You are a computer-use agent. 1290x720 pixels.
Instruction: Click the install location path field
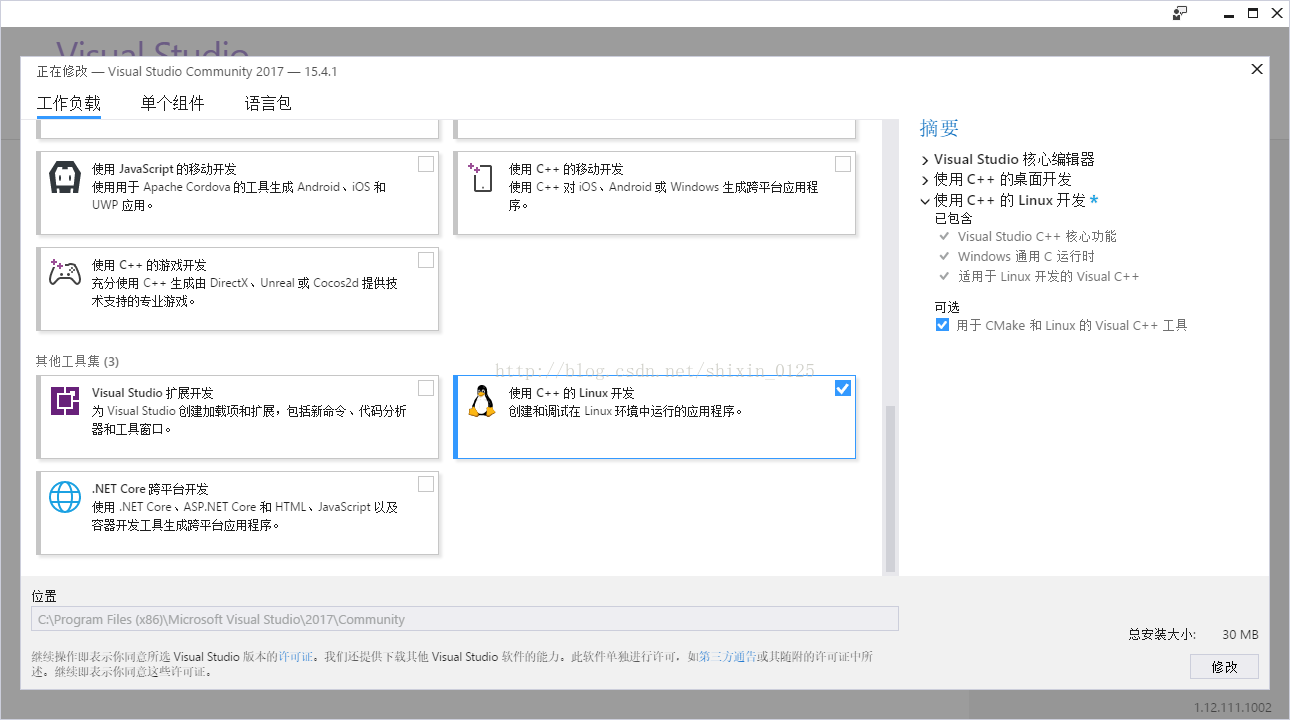point(465,619)
